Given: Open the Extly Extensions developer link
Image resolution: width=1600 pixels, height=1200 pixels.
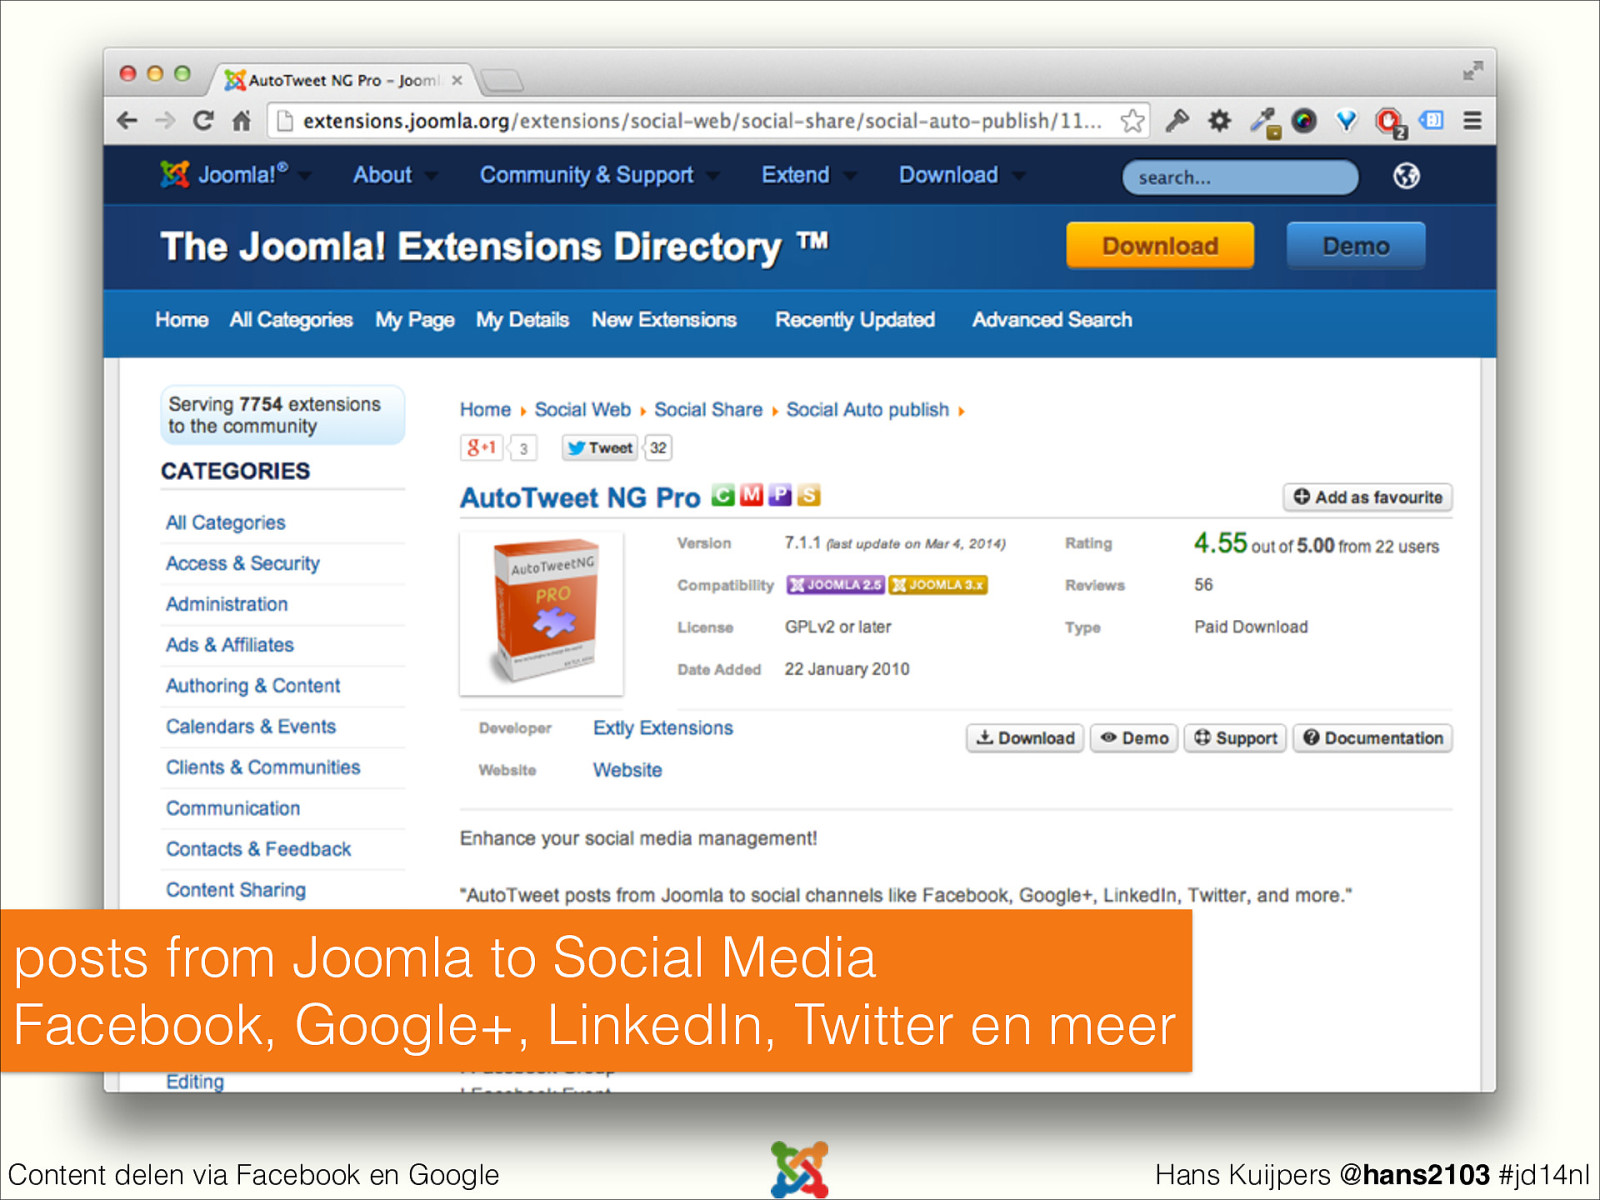Looking at the screenshot, I should [x=663, y=728].
